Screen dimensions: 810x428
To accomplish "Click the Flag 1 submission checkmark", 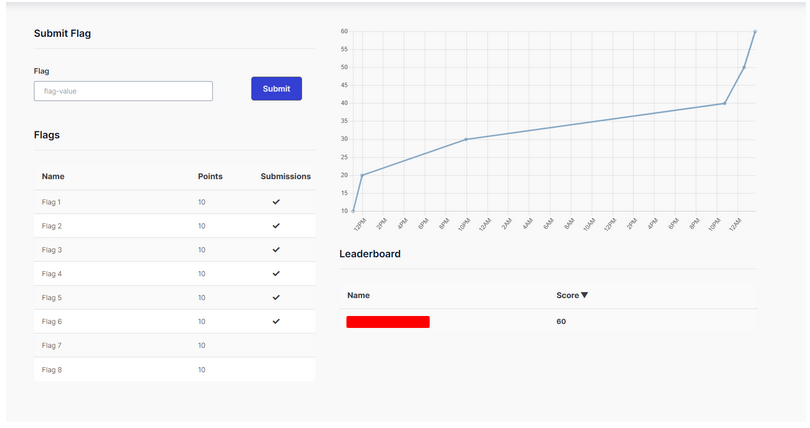I will (x=276, y=202).
